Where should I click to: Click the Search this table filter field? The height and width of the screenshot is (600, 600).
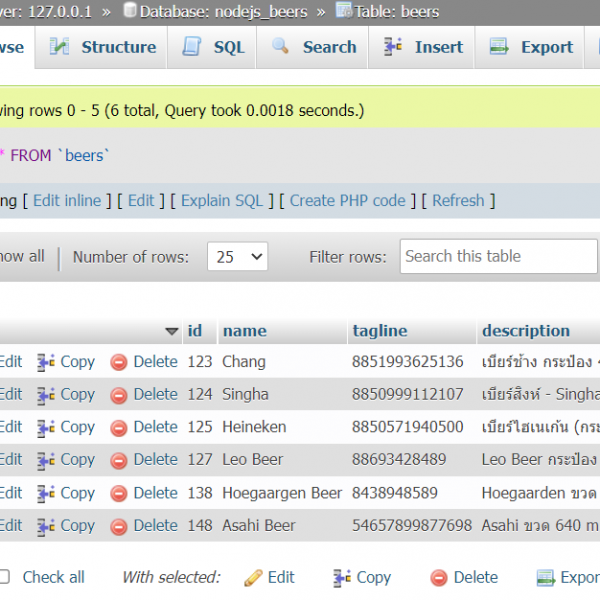click(x=498, y=257)
